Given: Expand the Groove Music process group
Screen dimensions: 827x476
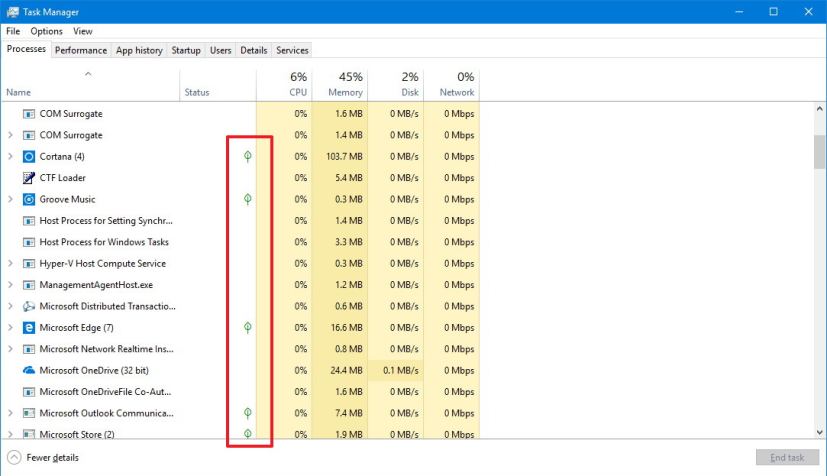Looking at the screenshot, I should (10, 199).
